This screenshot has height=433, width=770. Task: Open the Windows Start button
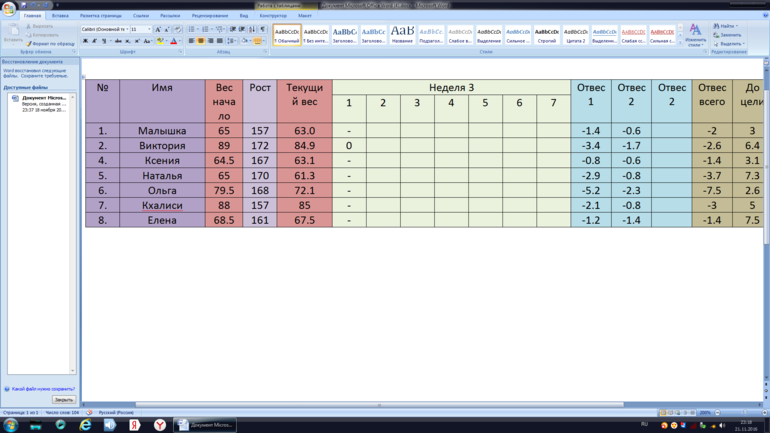[11, 425]
